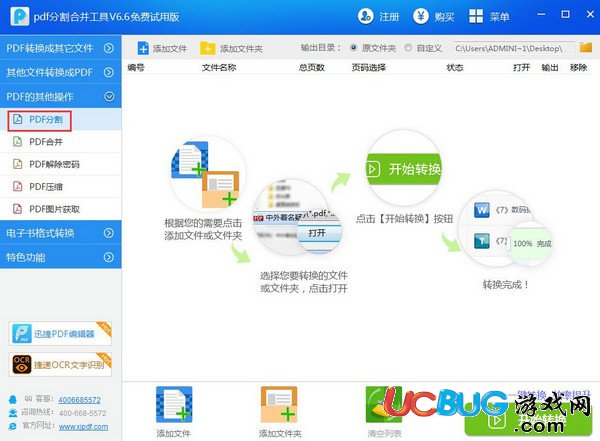
Task: Open QQ number 4006685572 link
Action: tap(80, 400)
